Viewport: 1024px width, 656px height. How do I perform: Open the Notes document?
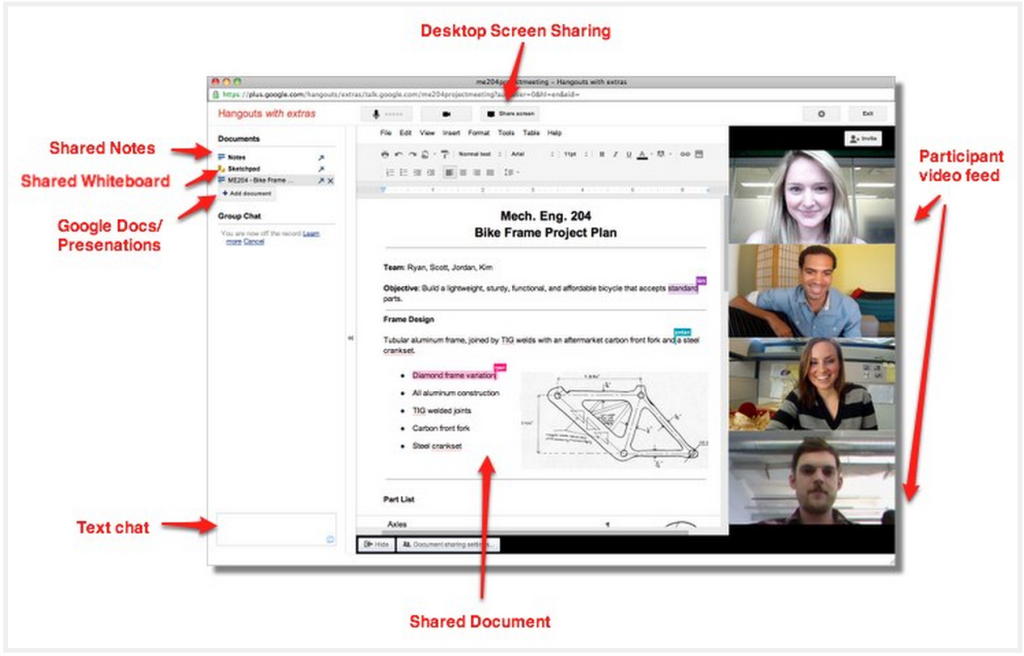[x=236, y=157]
